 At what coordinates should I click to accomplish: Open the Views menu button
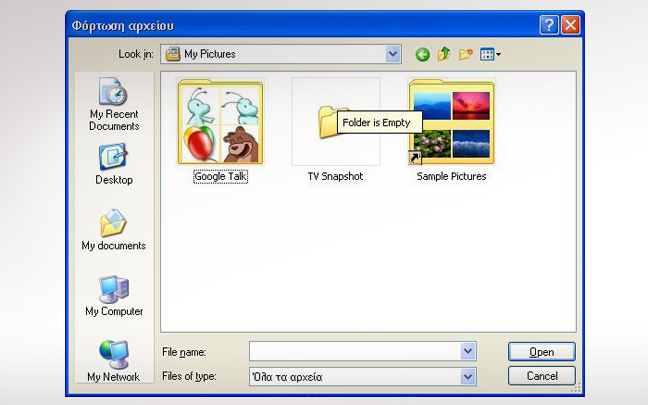coord(490,54)
